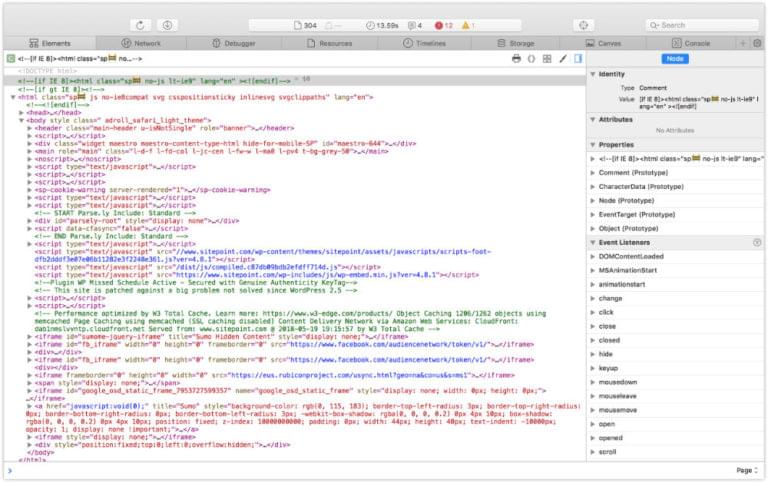The width and height of the screenshot is (768, 483).
Task: Open the Page dropdown at bottom right
Action: point(746,470)
